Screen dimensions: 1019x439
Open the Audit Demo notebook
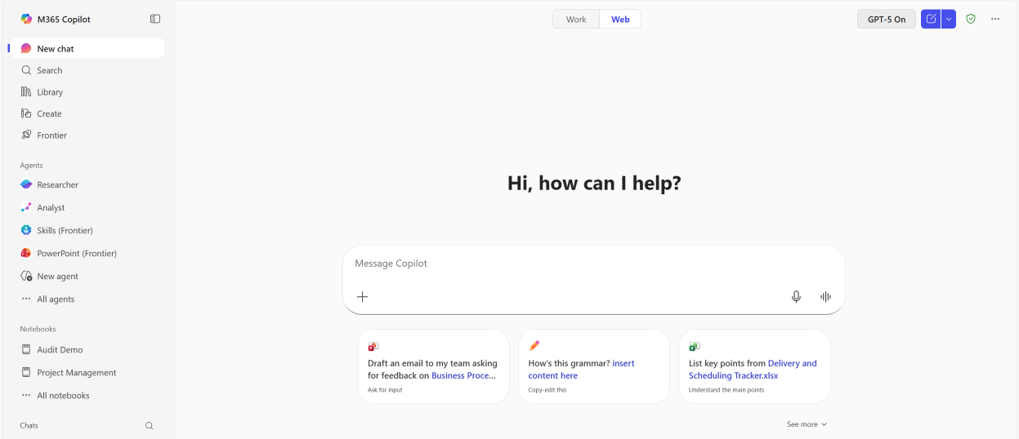pyautogui.click(x=59, y=350)
